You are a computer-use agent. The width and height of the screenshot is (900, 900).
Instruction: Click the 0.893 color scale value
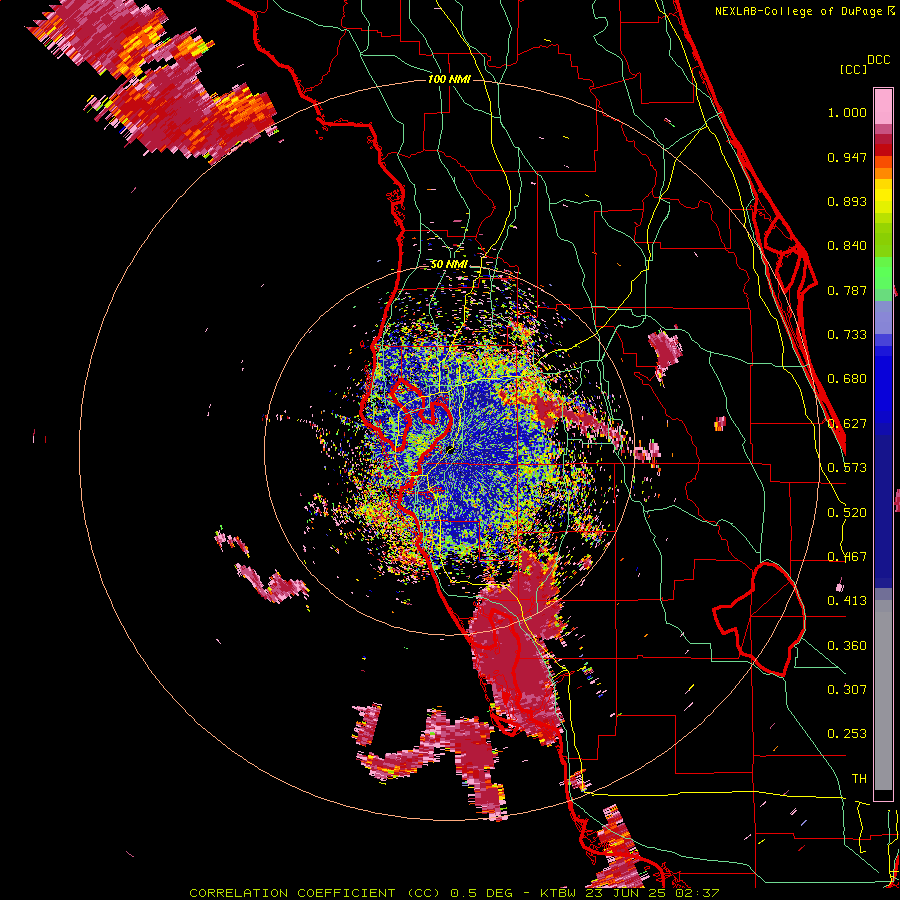(x=847, y=201)
